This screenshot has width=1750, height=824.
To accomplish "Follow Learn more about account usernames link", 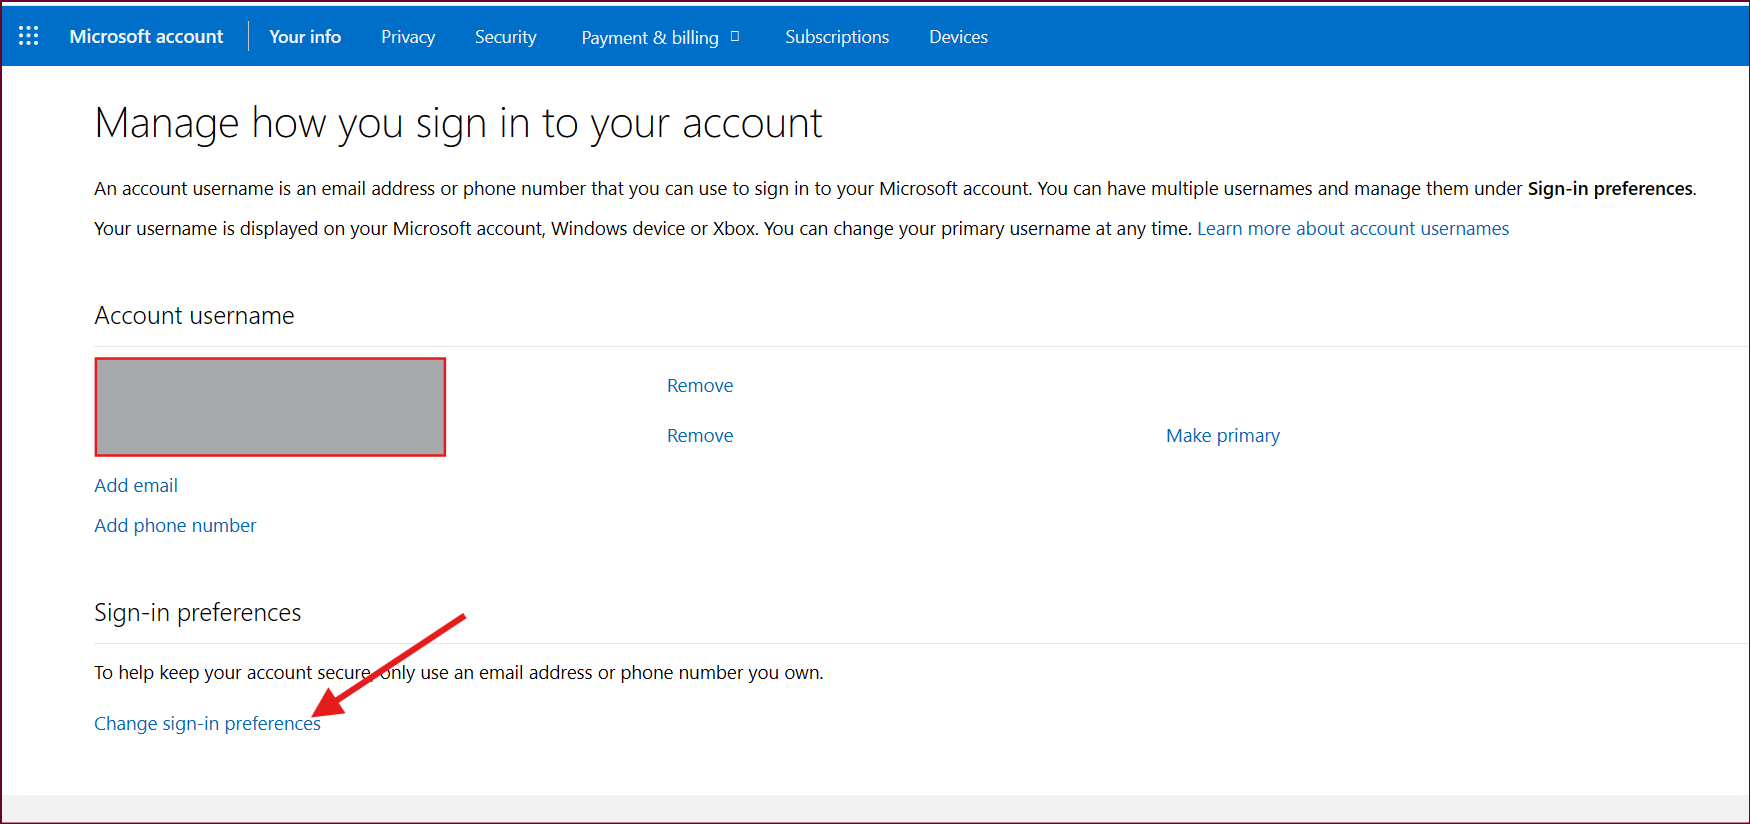I will [x=1353, y=229].
